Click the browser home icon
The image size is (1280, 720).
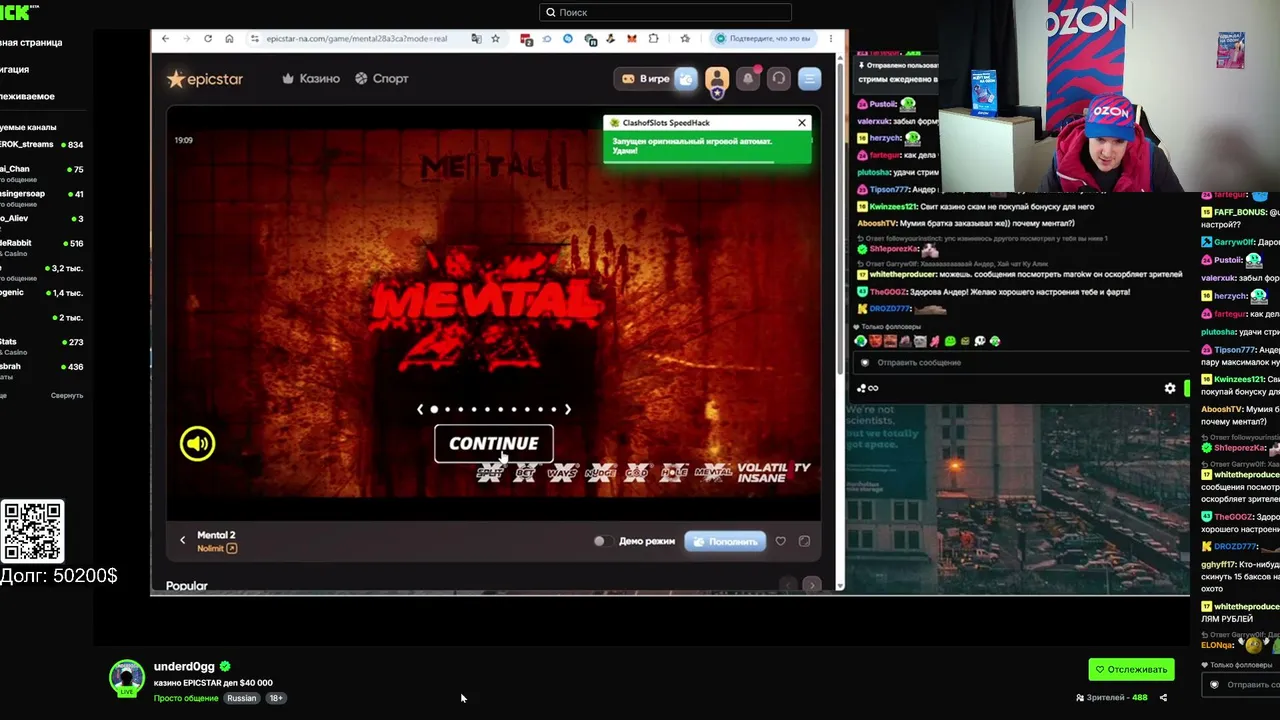coord(229,39)
